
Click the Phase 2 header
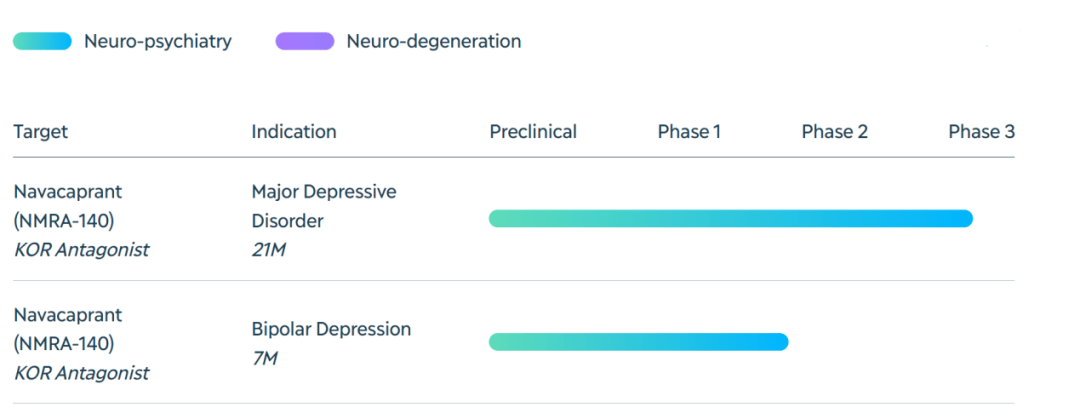pos(835,131)
